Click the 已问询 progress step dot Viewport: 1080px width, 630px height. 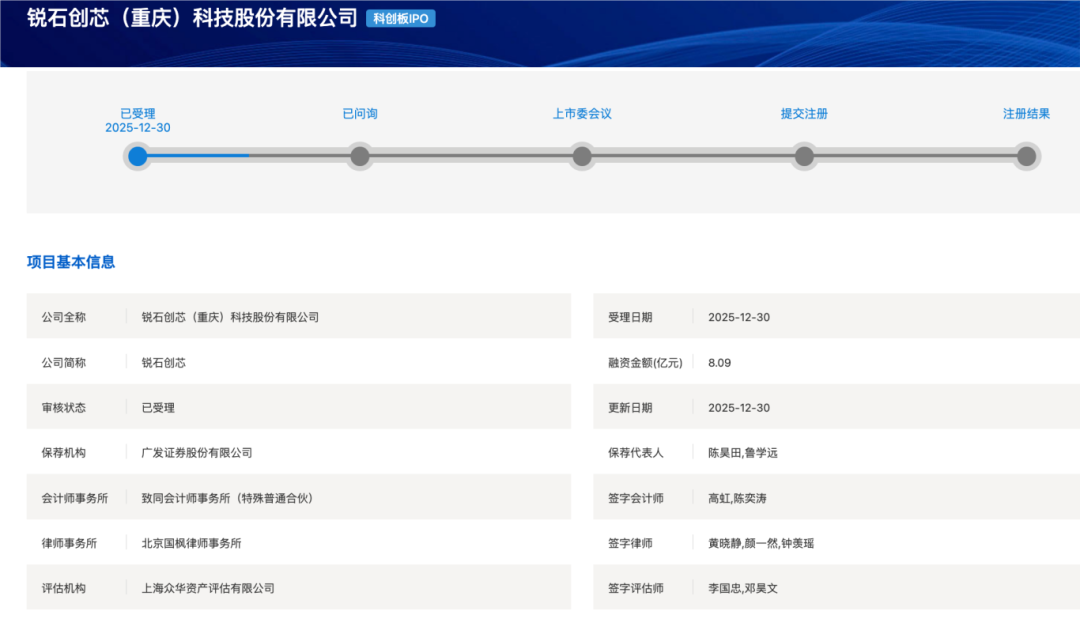point(360,156)
